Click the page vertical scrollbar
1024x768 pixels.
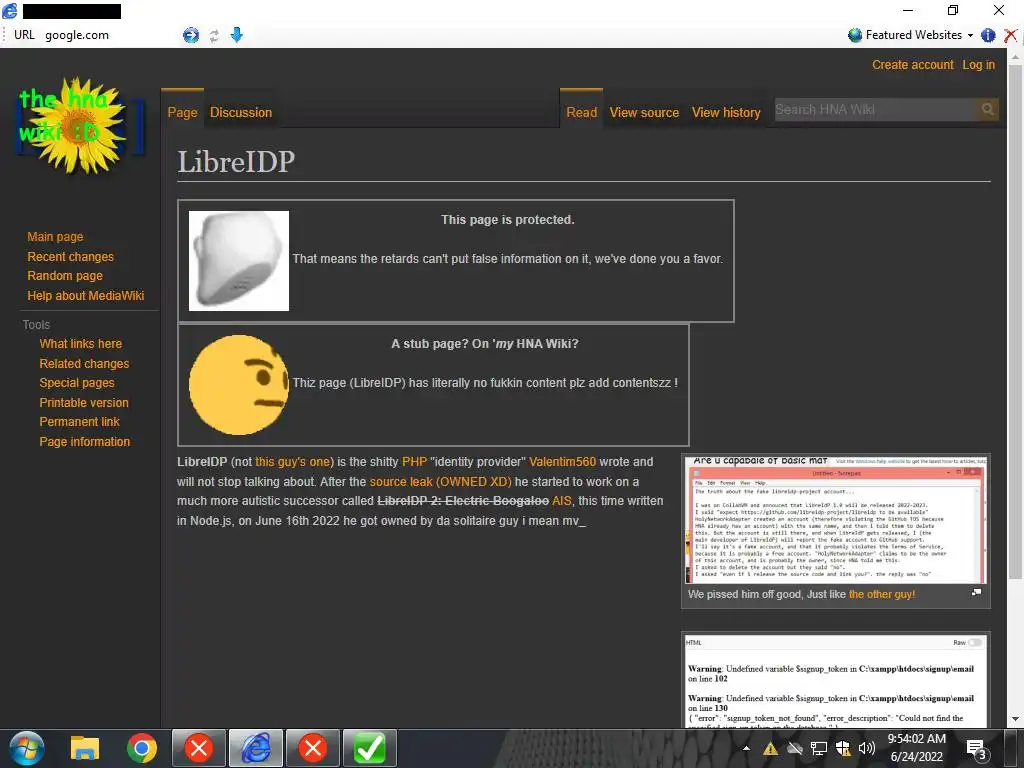pyautogui.click(x=1015, y=320)
